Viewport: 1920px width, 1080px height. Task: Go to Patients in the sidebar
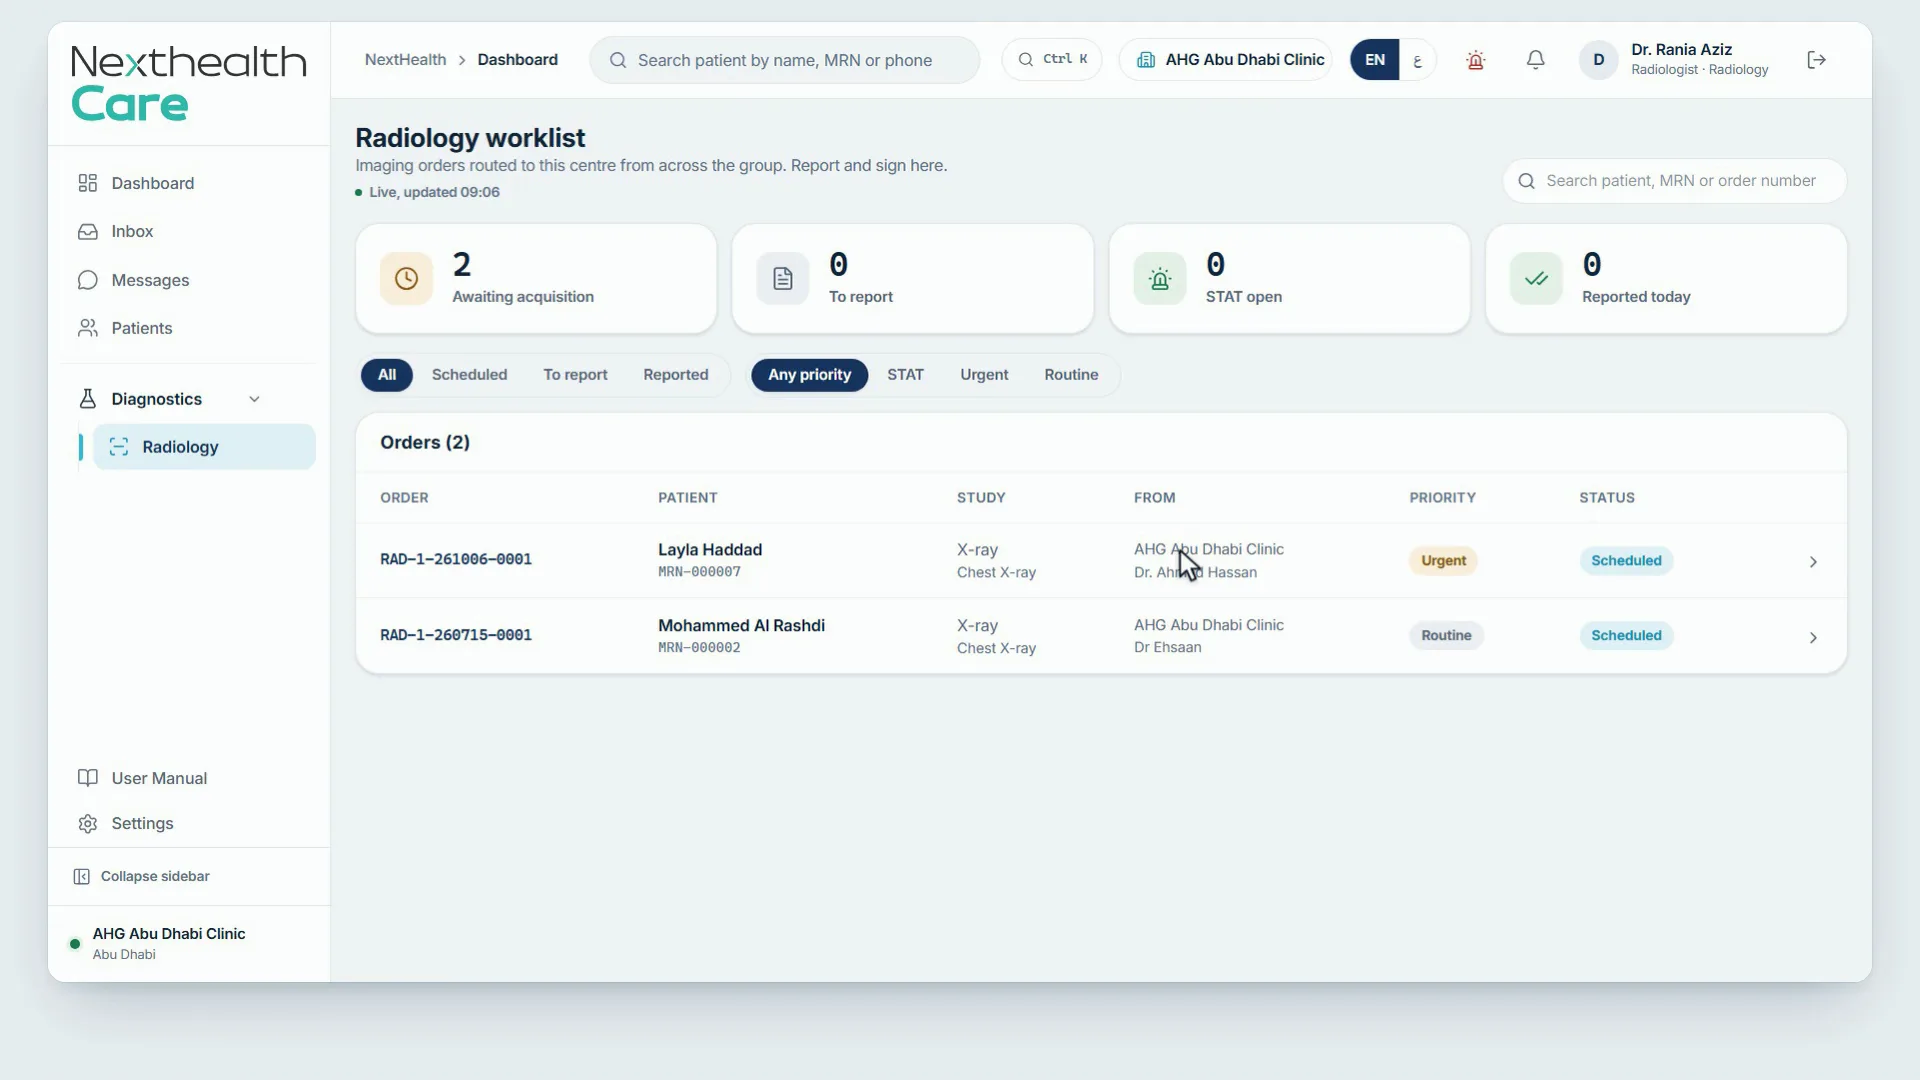click(187, 328)
